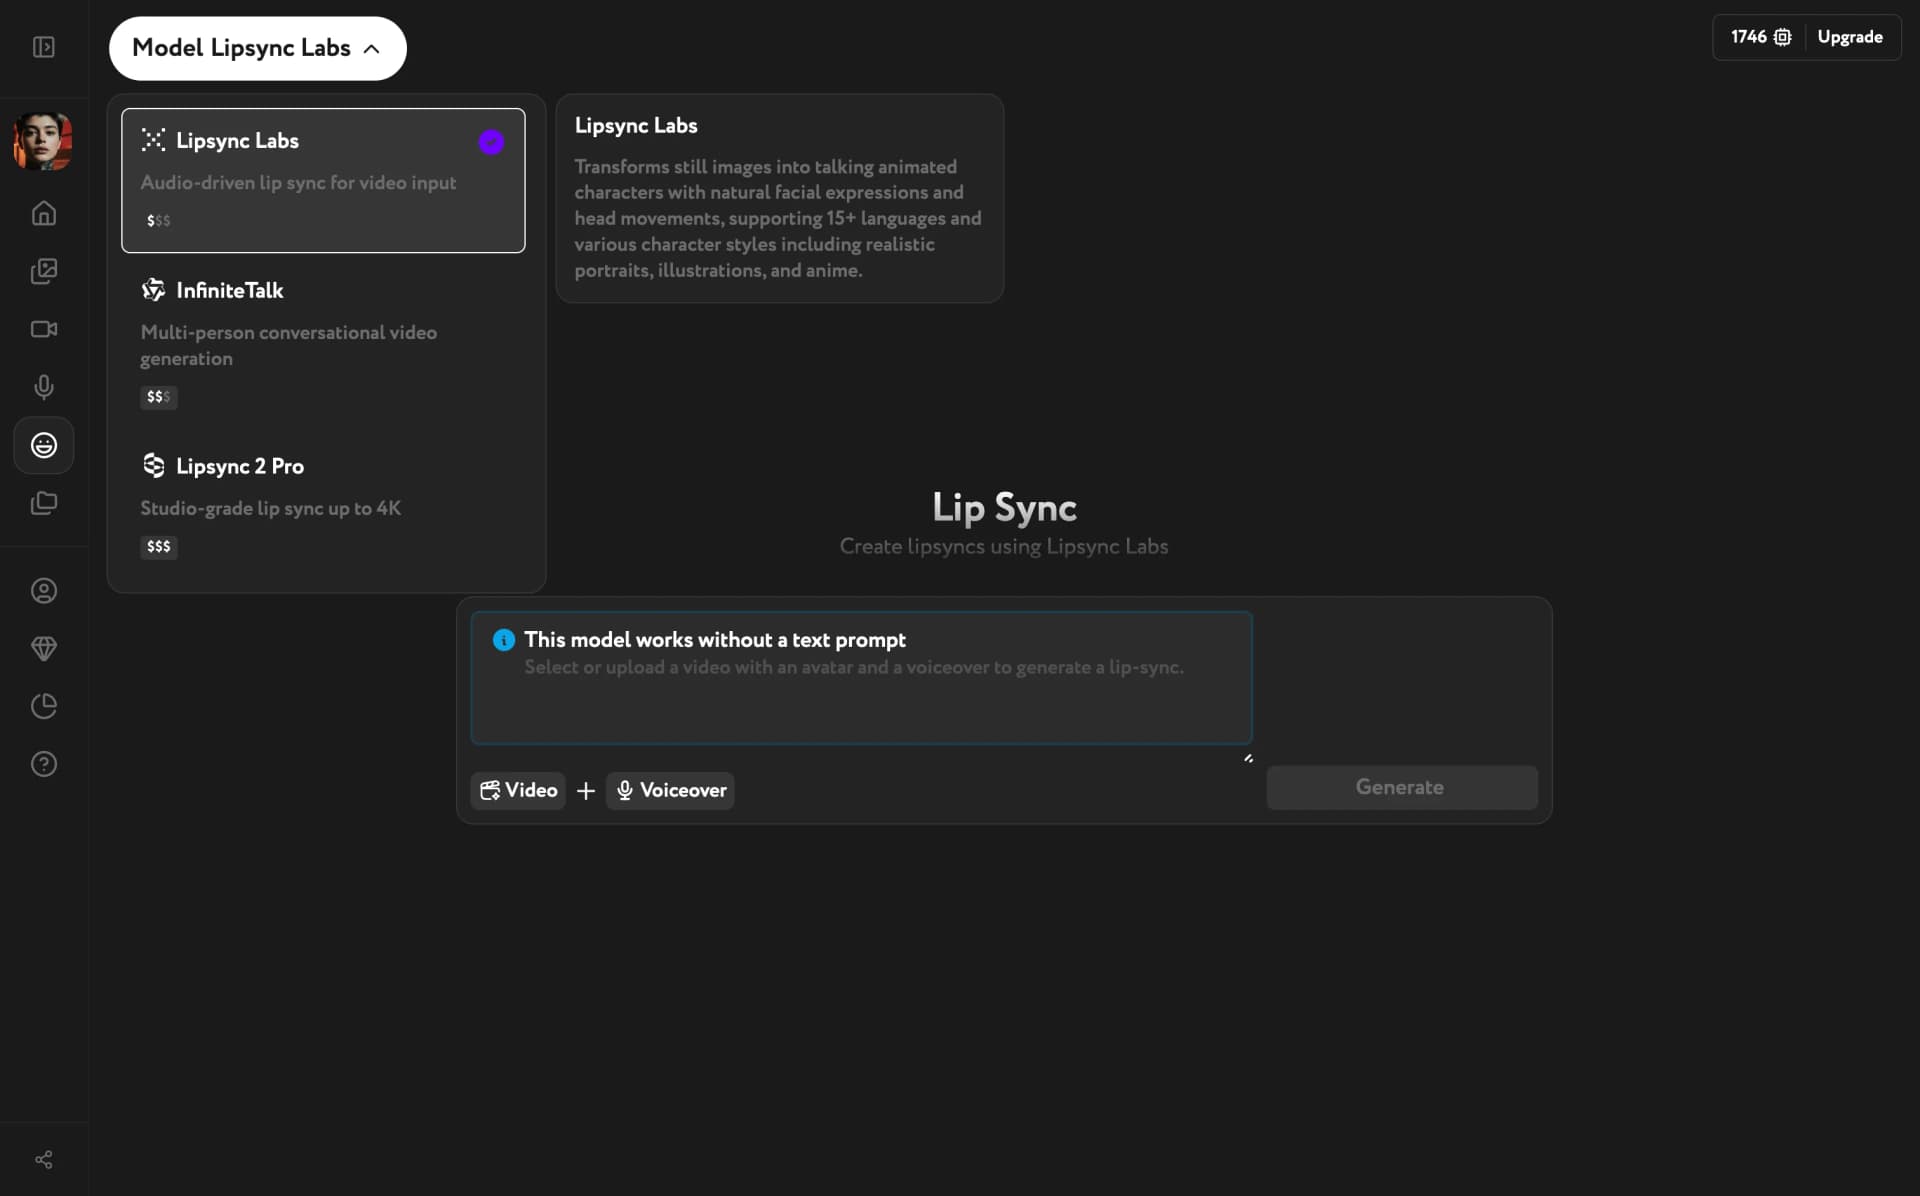Select the Images icon in sidebar
1920x1196 pixels.
pos(43,271)
